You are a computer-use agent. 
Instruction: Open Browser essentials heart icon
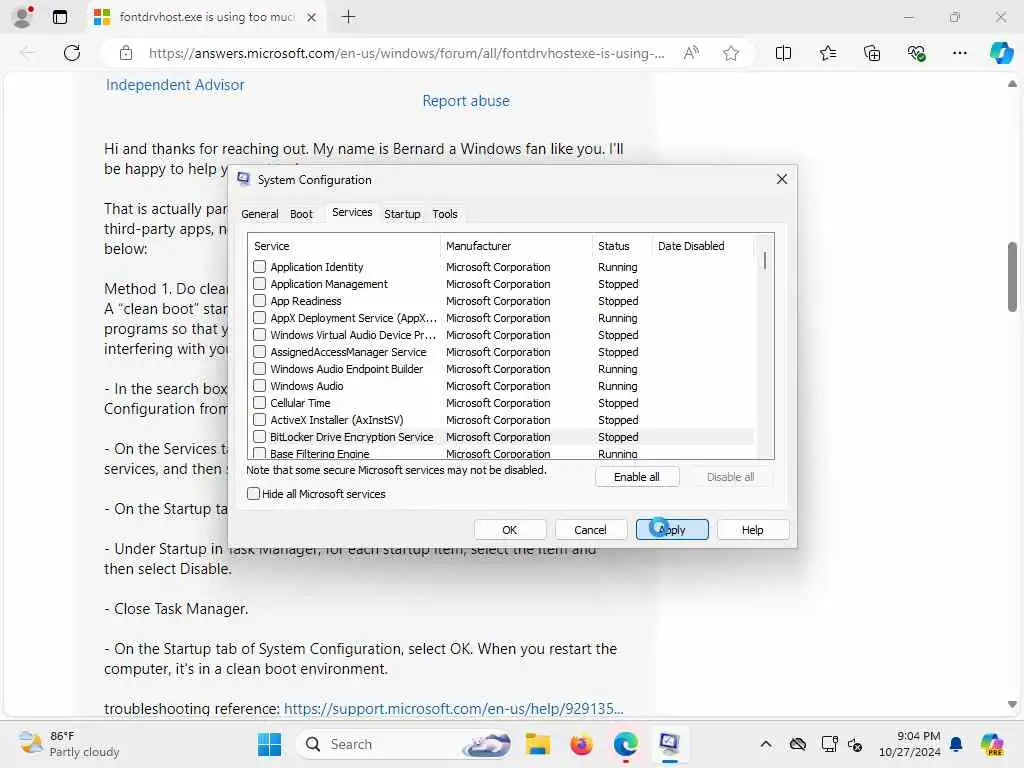point(916,53)
